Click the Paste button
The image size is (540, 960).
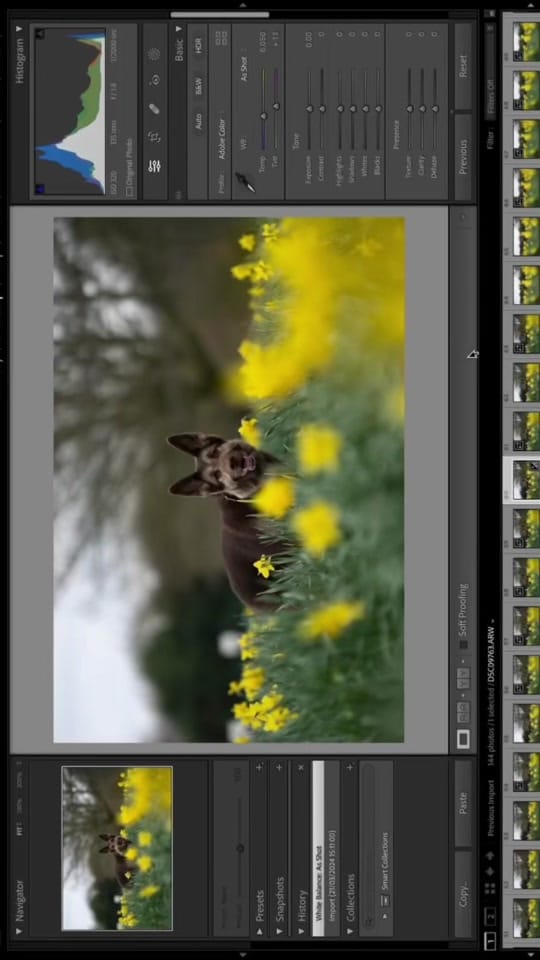pyautogui.click(x=463, y=803)
